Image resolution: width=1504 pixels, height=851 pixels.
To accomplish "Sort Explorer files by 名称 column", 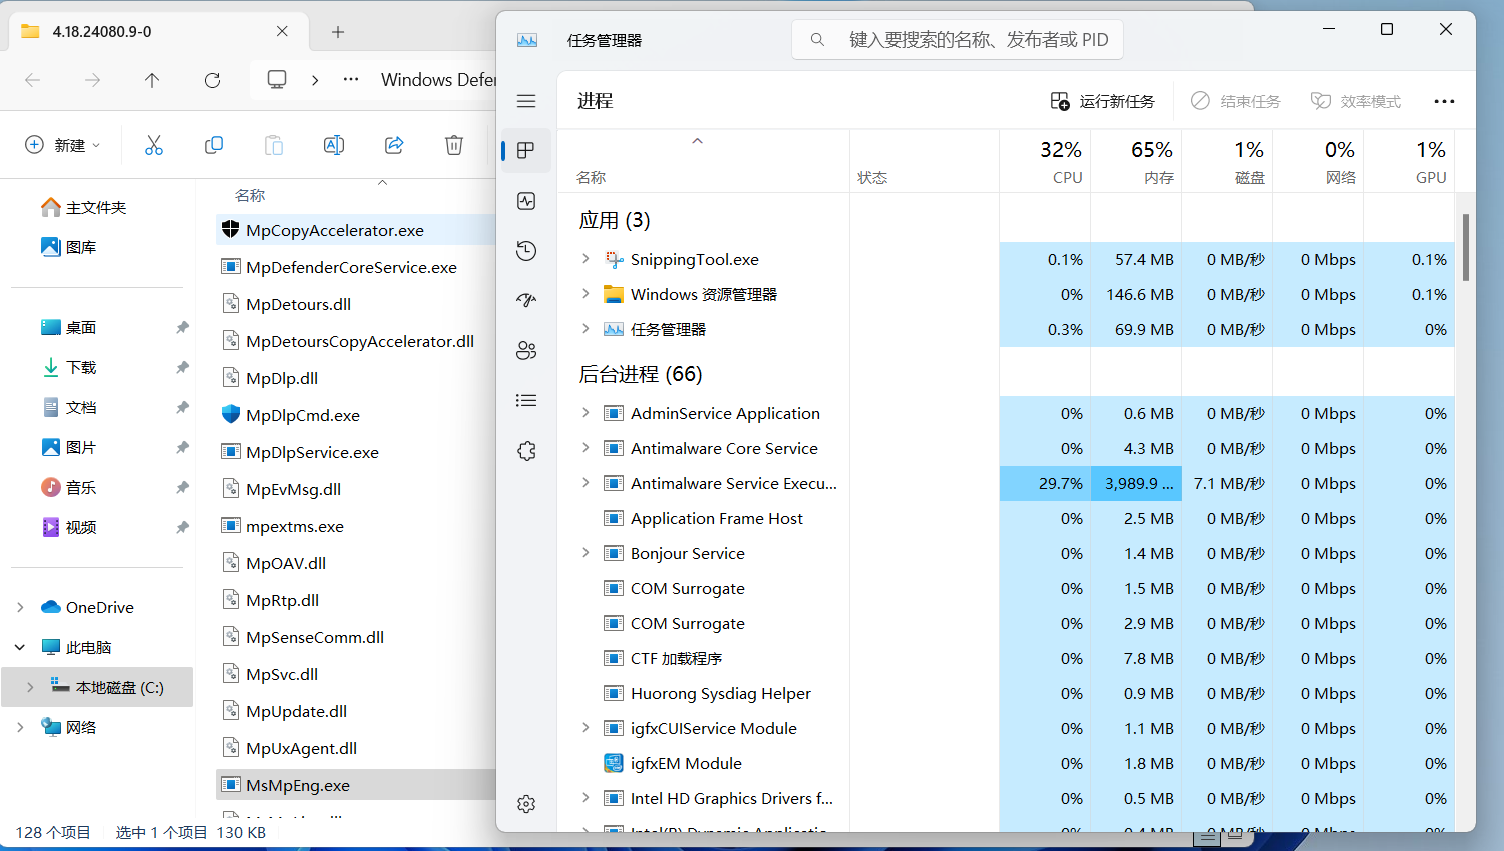I will (x=250, y=195).
